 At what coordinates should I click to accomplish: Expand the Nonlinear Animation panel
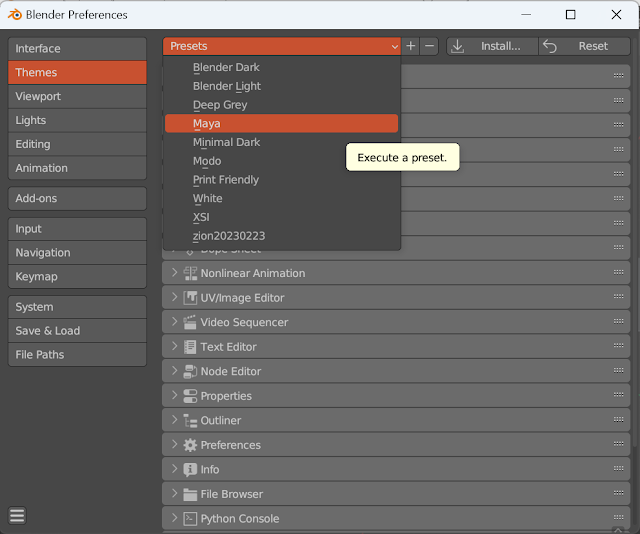pyautogui.click(x=174, y=273)
